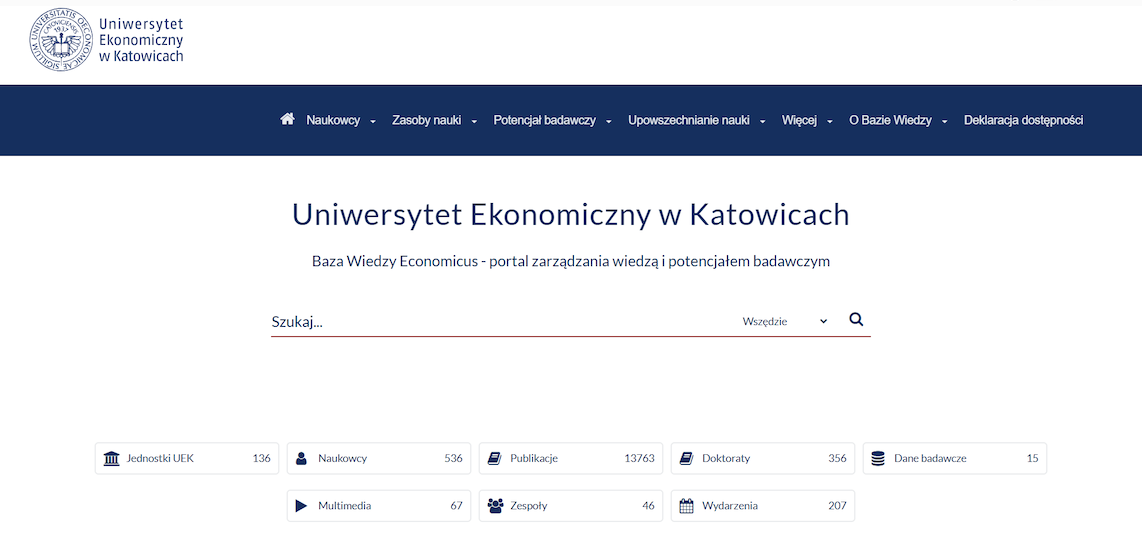Expand the Naukowcy menu arrow

373,122
